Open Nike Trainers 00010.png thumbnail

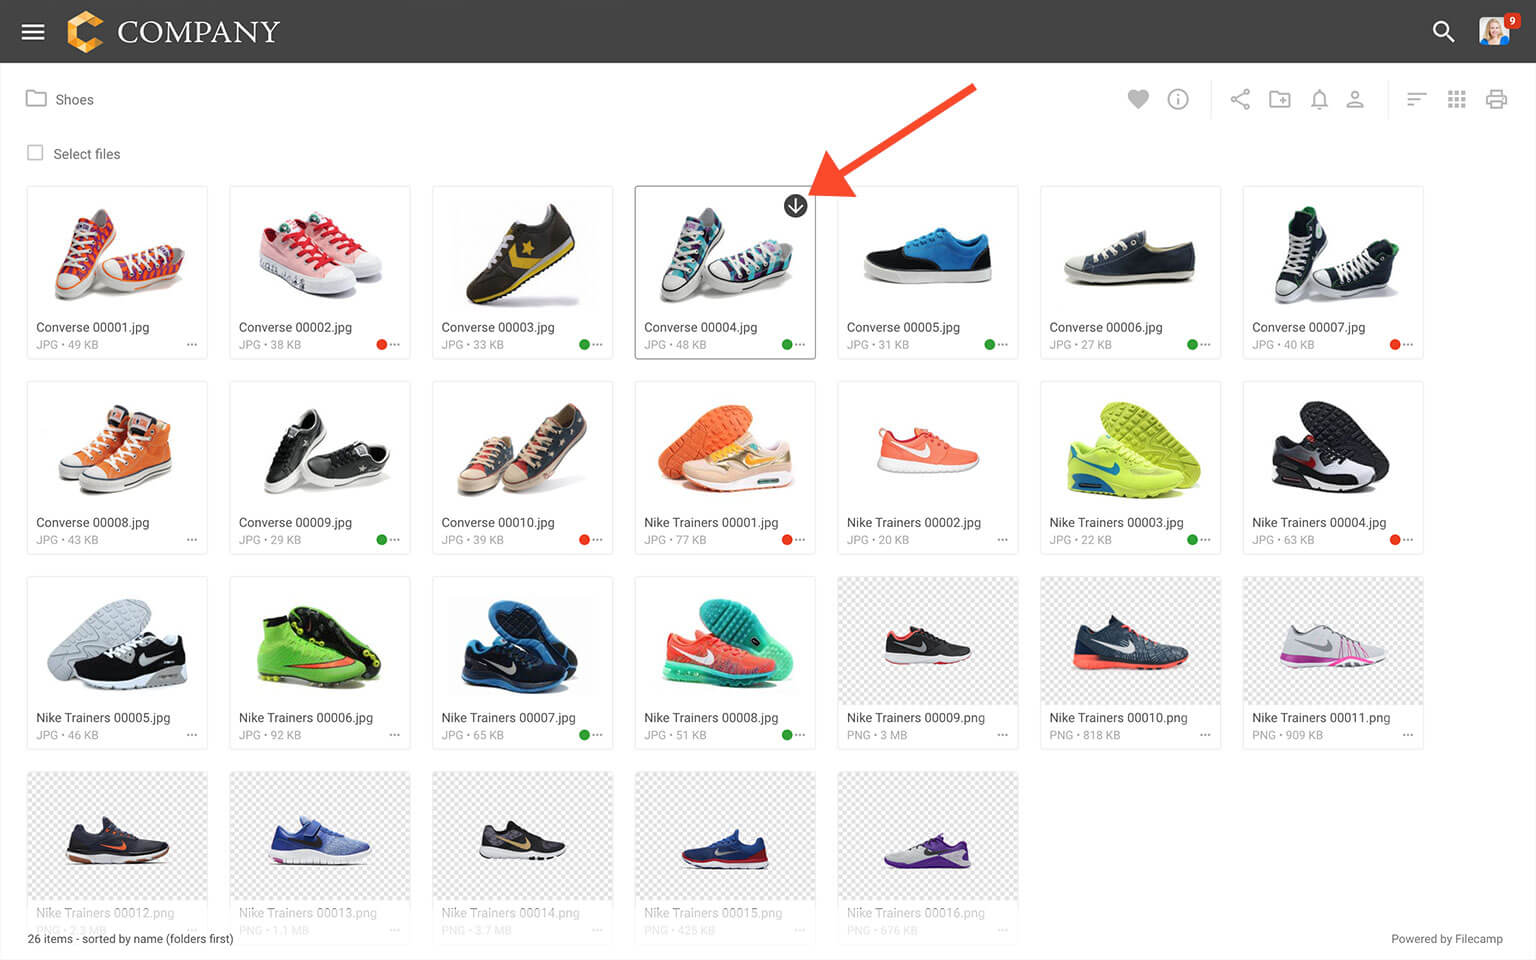1130,642
